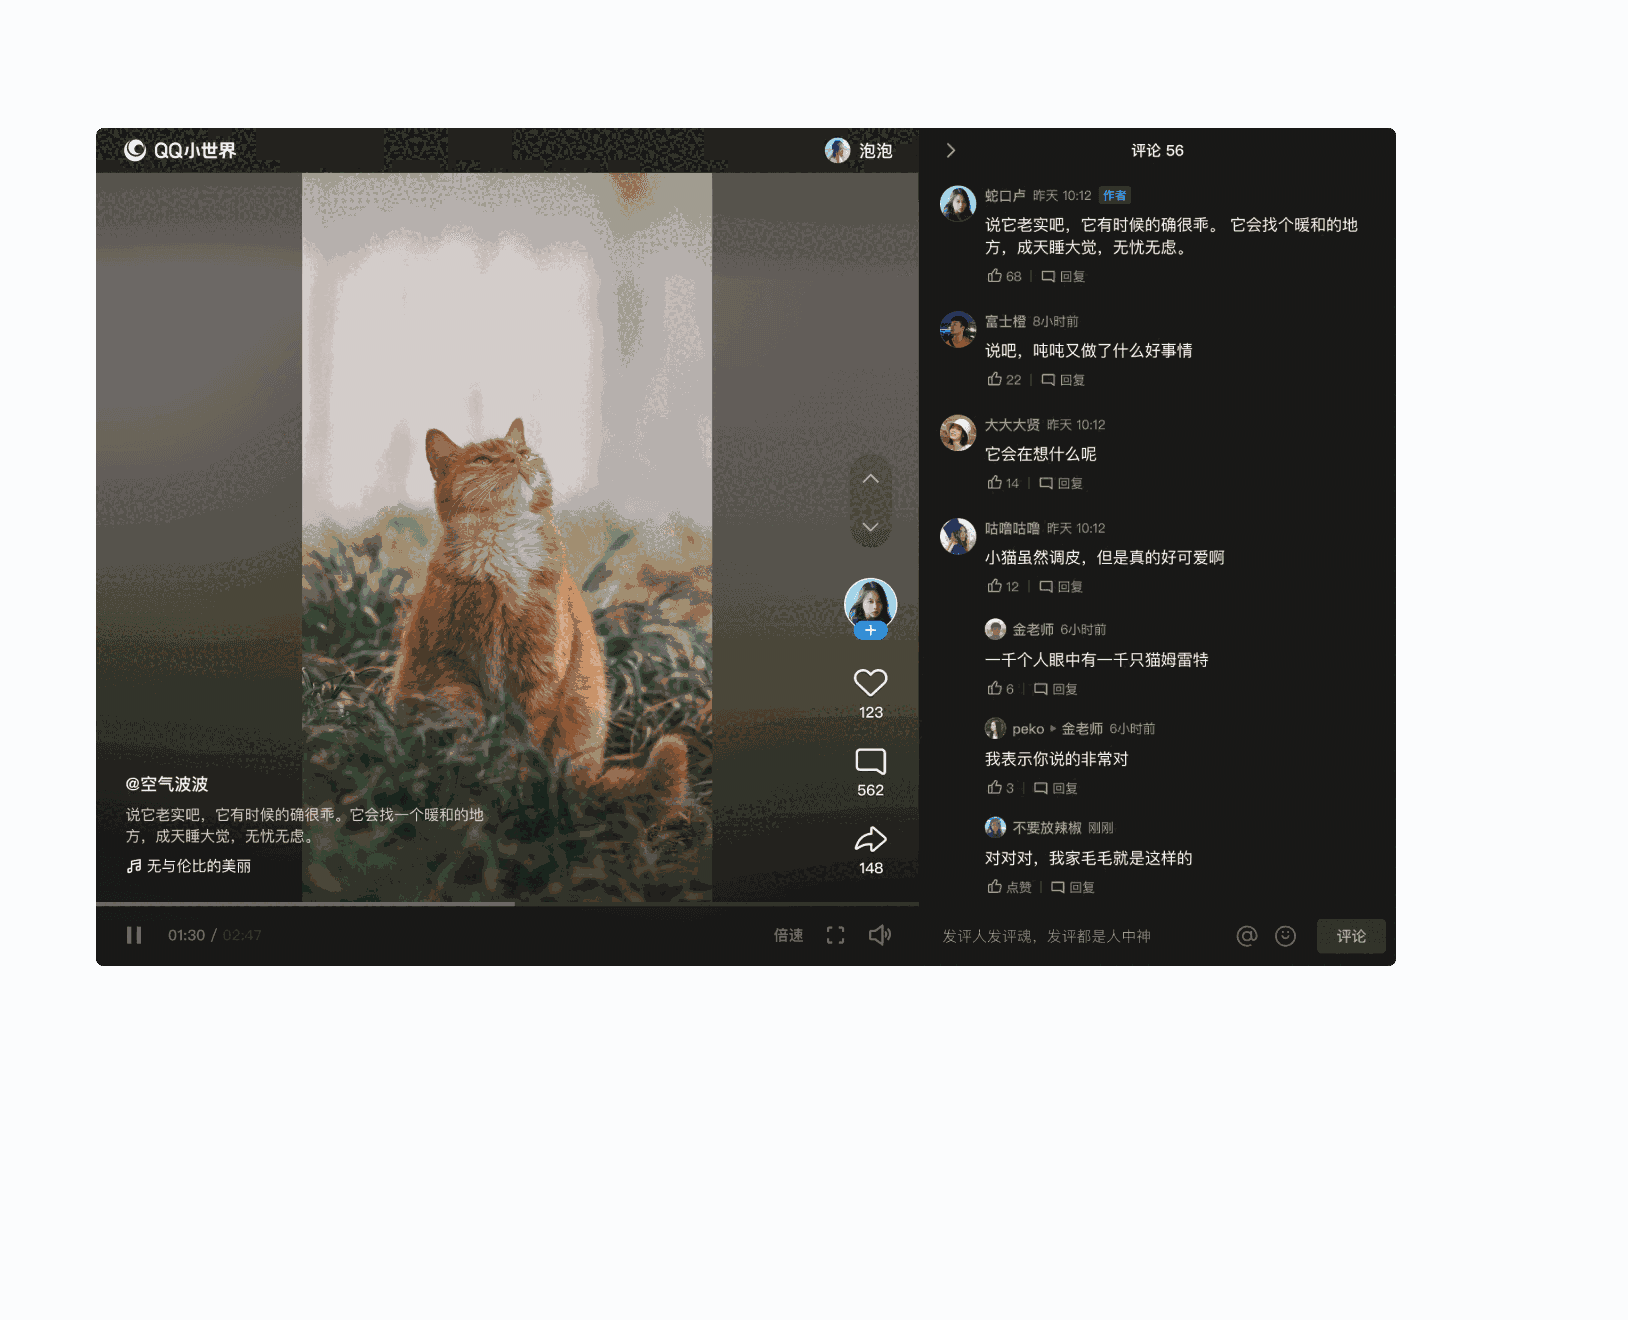
Task: Open comments via the speech bubble icon
Action: 870,761
